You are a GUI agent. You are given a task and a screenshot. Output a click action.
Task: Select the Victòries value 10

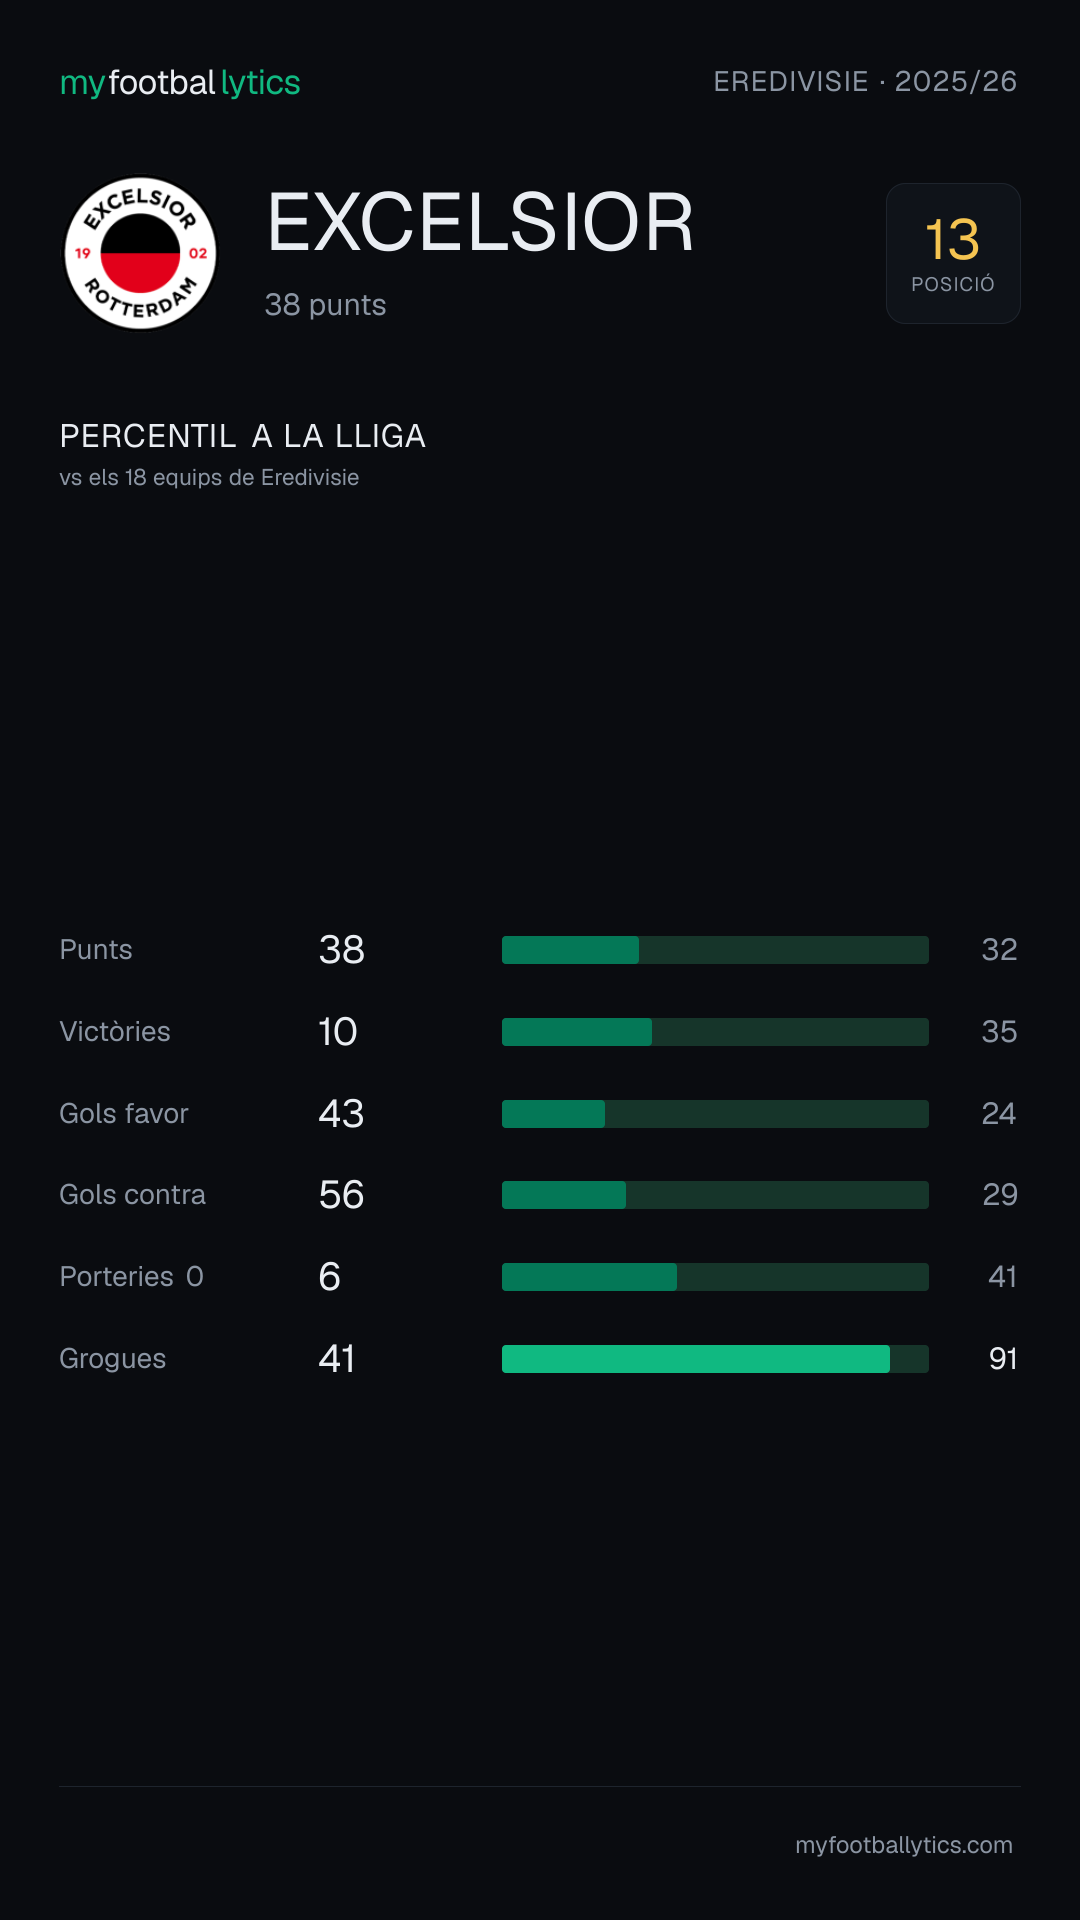338,1032
